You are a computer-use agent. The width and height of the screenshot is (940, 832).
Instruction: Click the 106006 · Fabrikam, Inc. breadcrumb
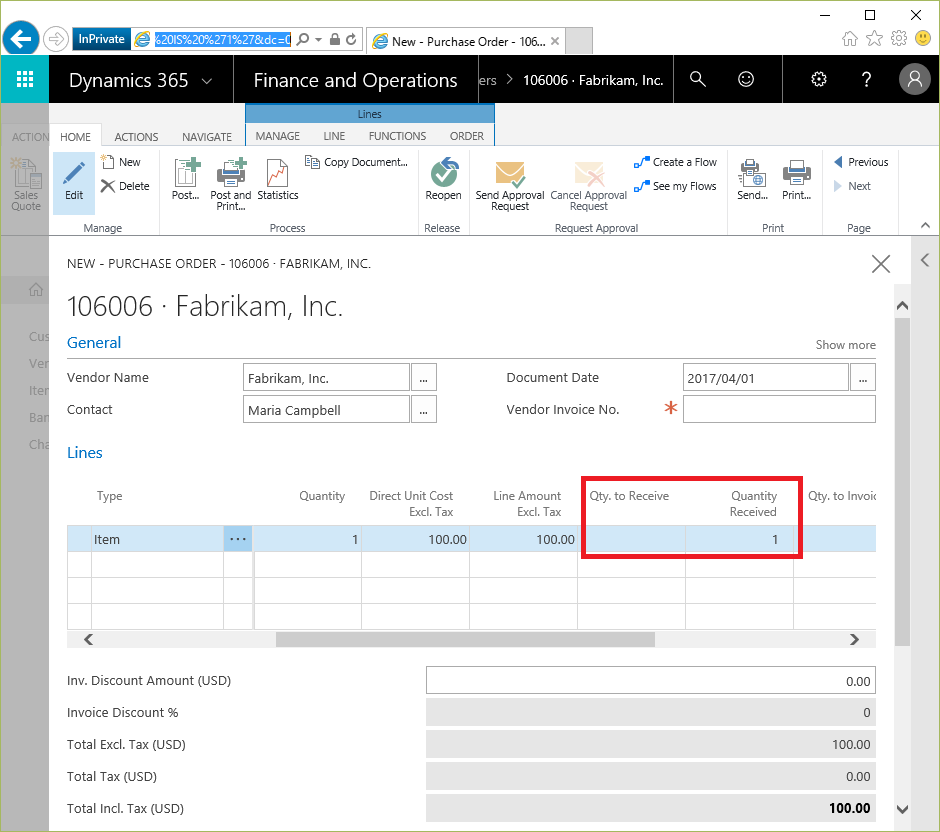click(593, 80)
